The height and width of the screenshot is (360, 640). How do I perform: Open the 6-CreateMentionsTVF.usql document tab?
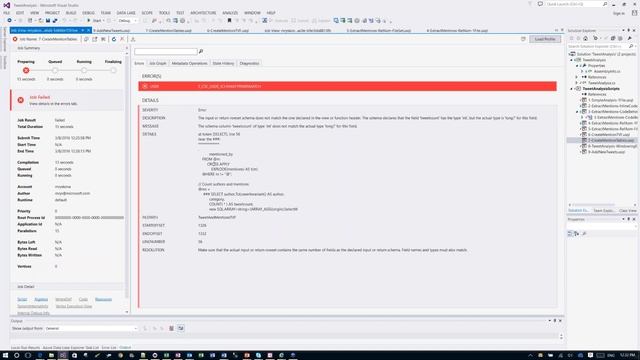click(227, 30)
